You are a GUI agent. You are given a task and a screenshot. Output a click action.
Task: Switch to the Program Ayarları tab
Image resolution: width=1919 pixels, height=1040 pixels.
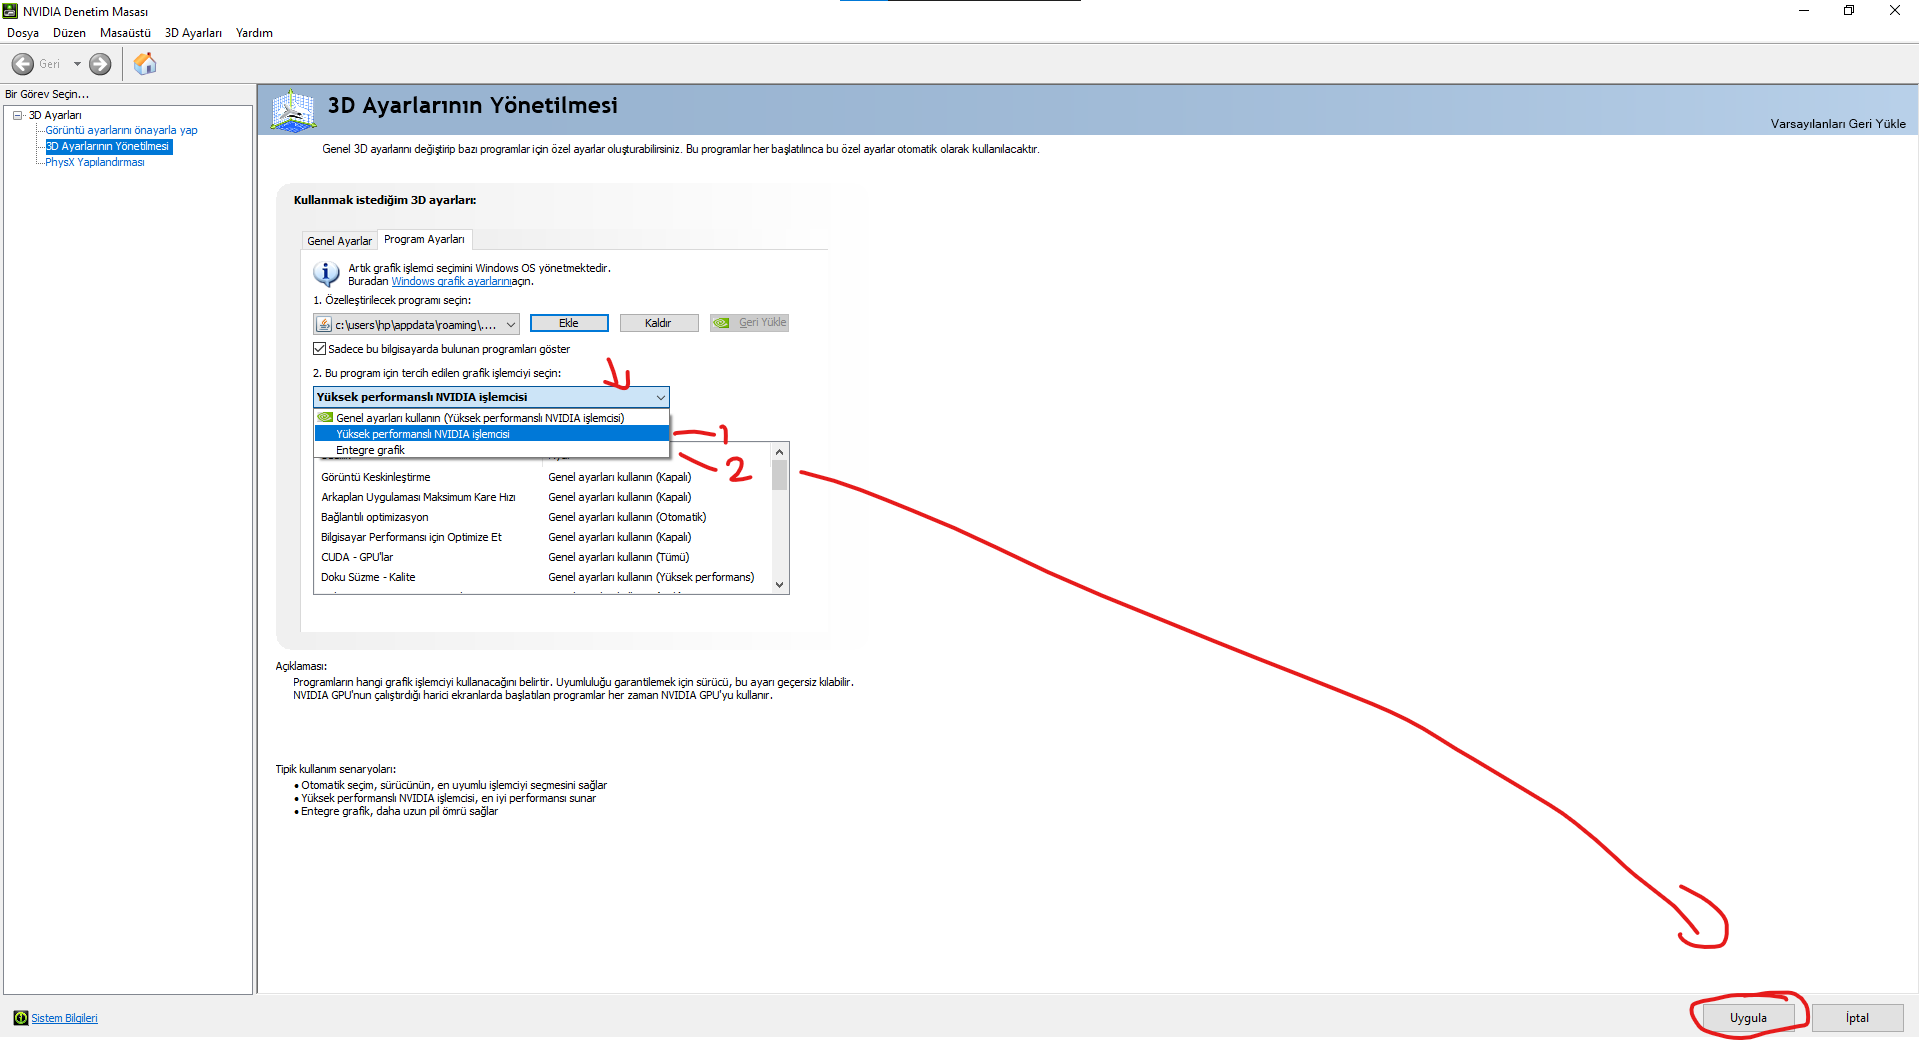424,239
